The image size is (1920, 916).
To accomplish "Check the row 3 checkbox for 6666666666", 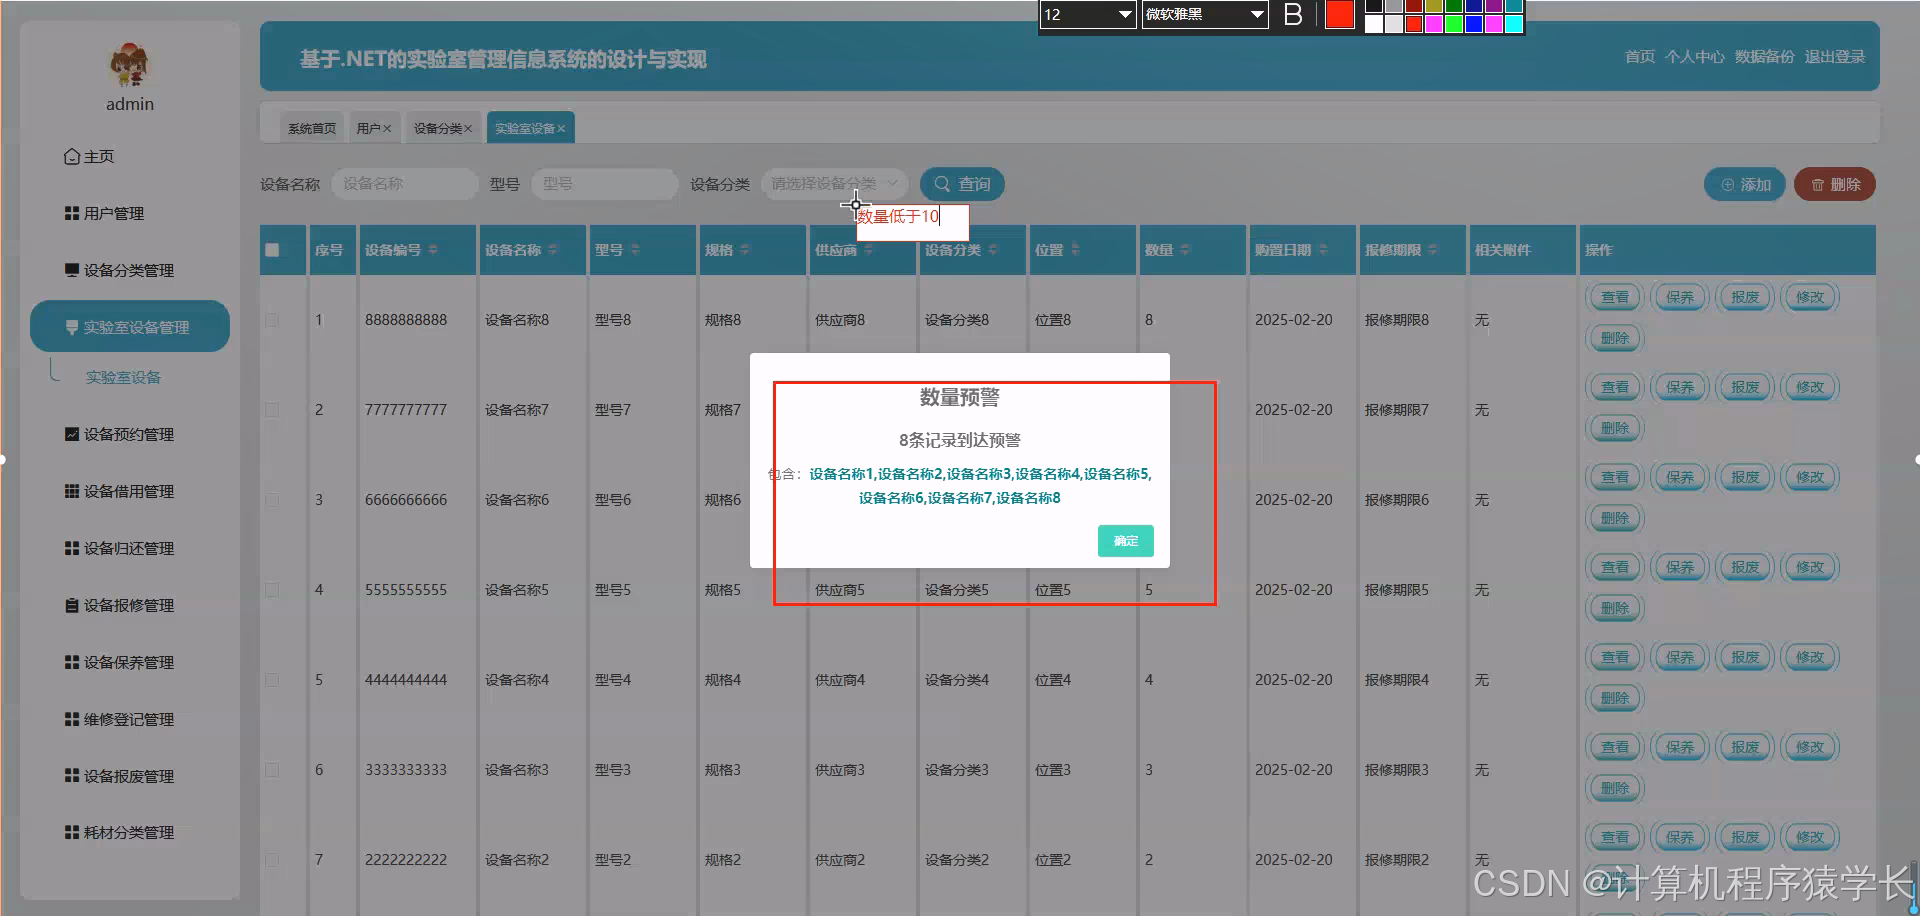I will [272, 500].
